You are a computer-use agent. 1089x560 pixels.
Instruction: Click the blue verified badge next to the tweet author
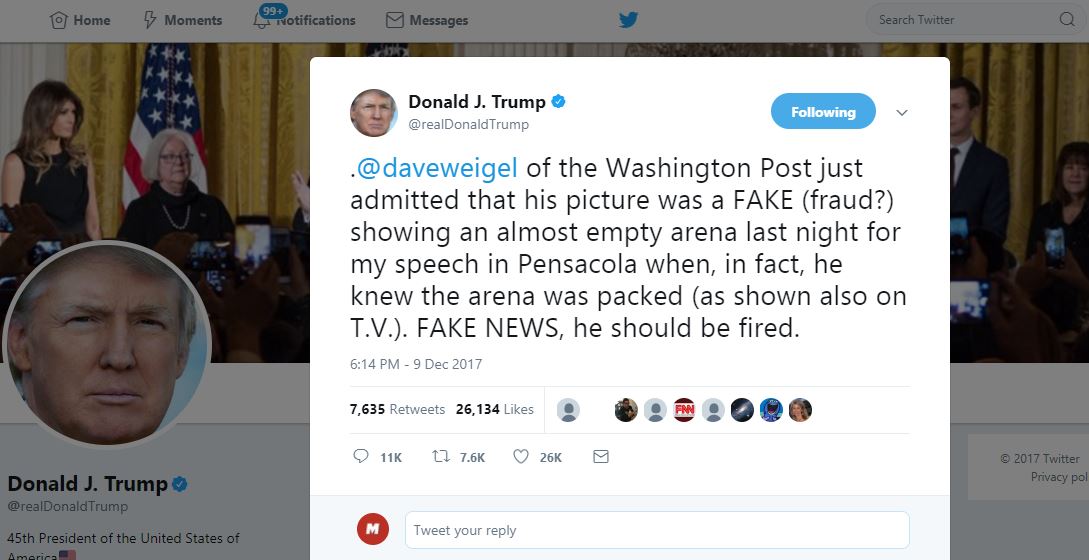(x=558, y=101)
